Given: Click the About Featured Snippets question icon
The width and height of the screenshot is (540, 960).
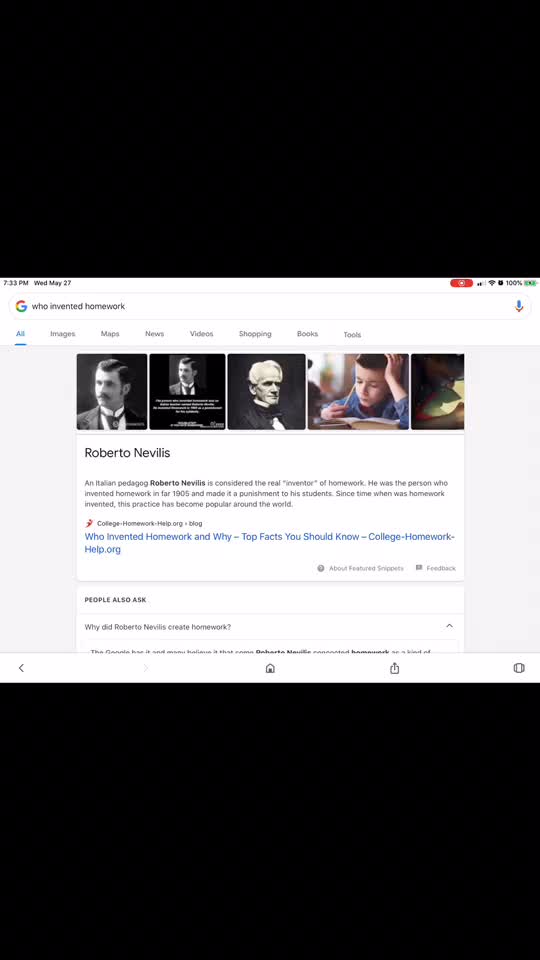Looking at the screenshot, I should 321,568.
